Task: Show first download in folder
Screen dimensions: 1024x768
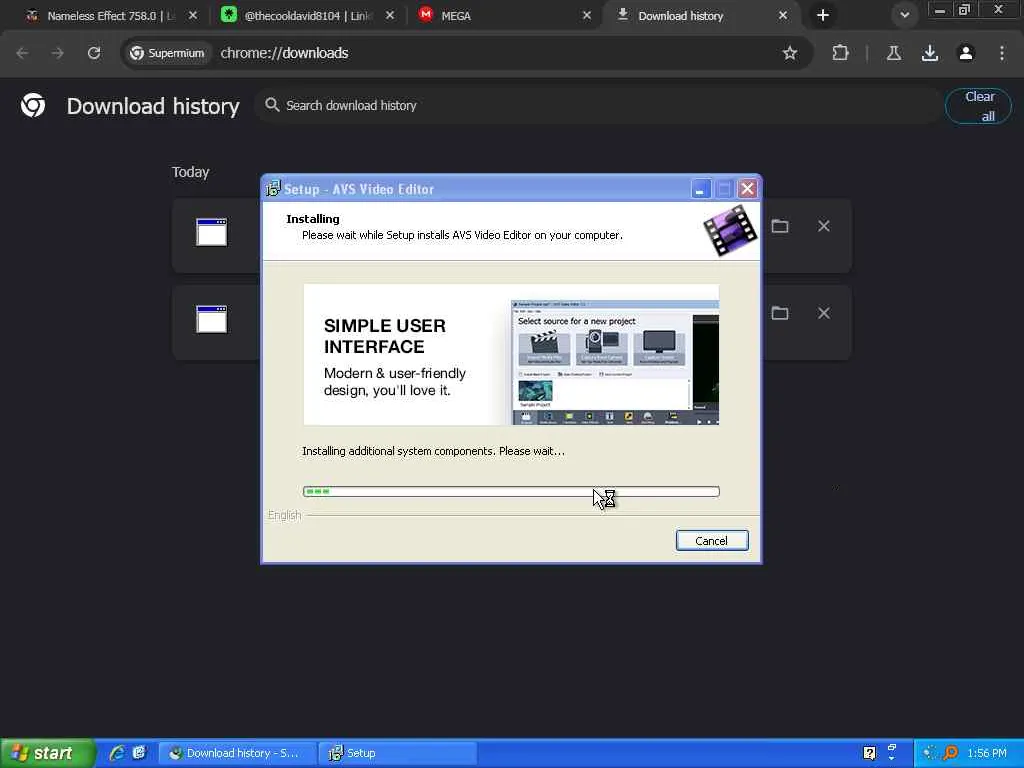Action: [780, 226]
